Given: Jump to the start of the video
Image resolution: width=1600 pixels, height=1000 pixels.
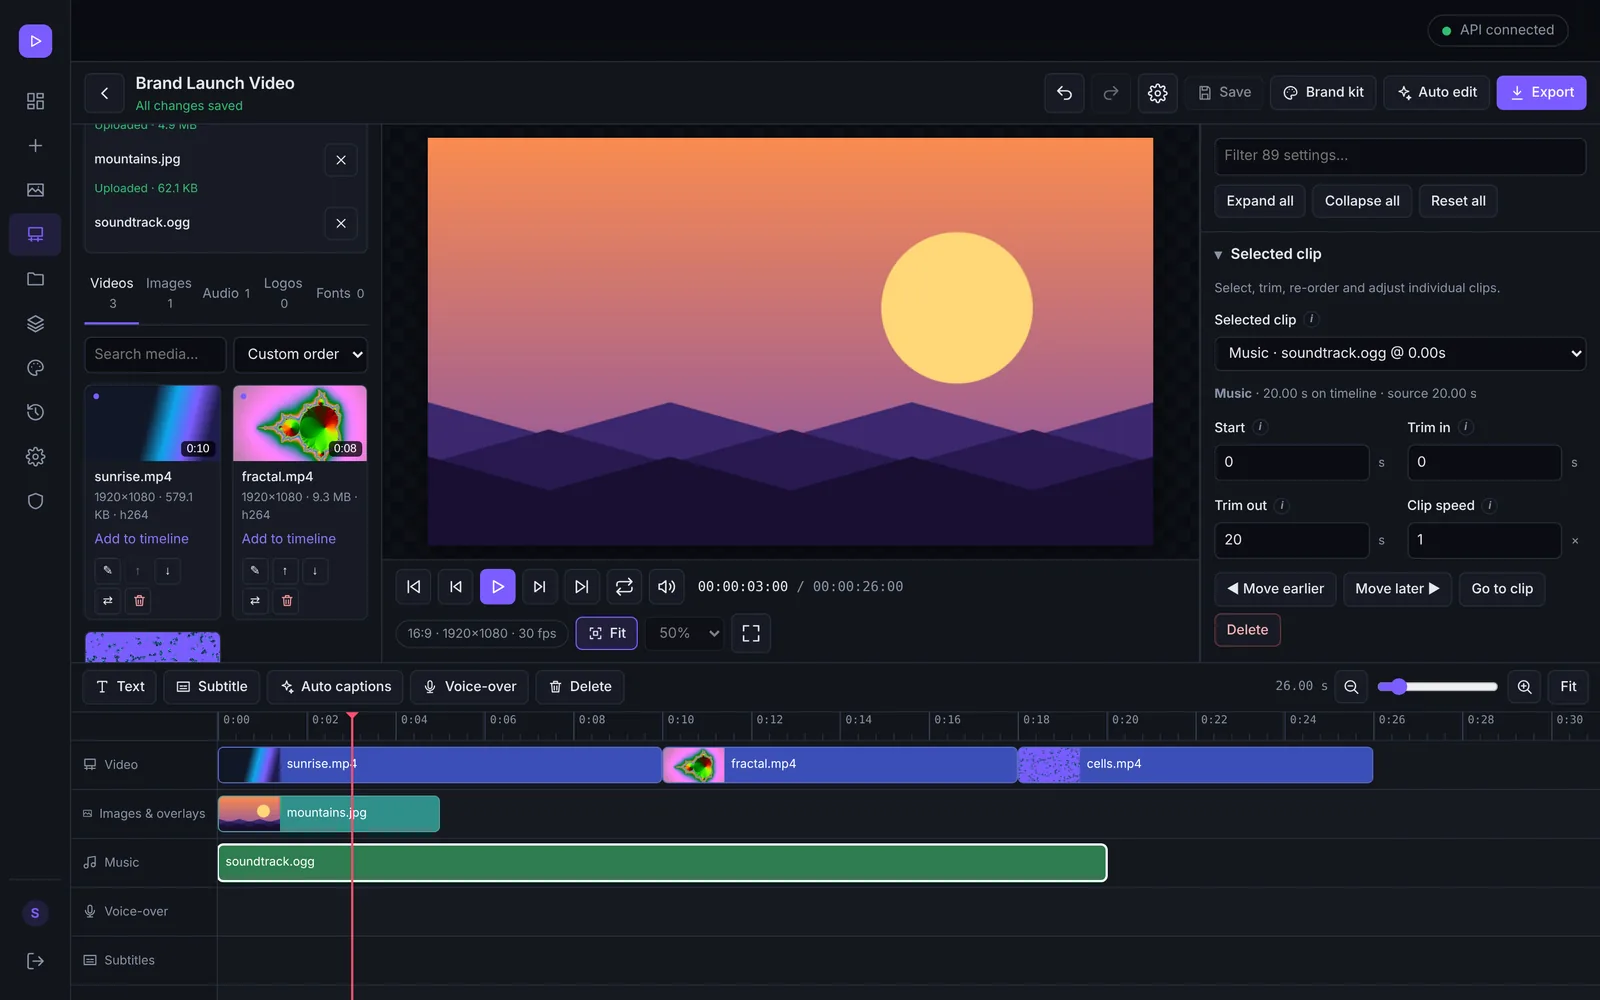Looking at the screenshot, I should 414,587.
